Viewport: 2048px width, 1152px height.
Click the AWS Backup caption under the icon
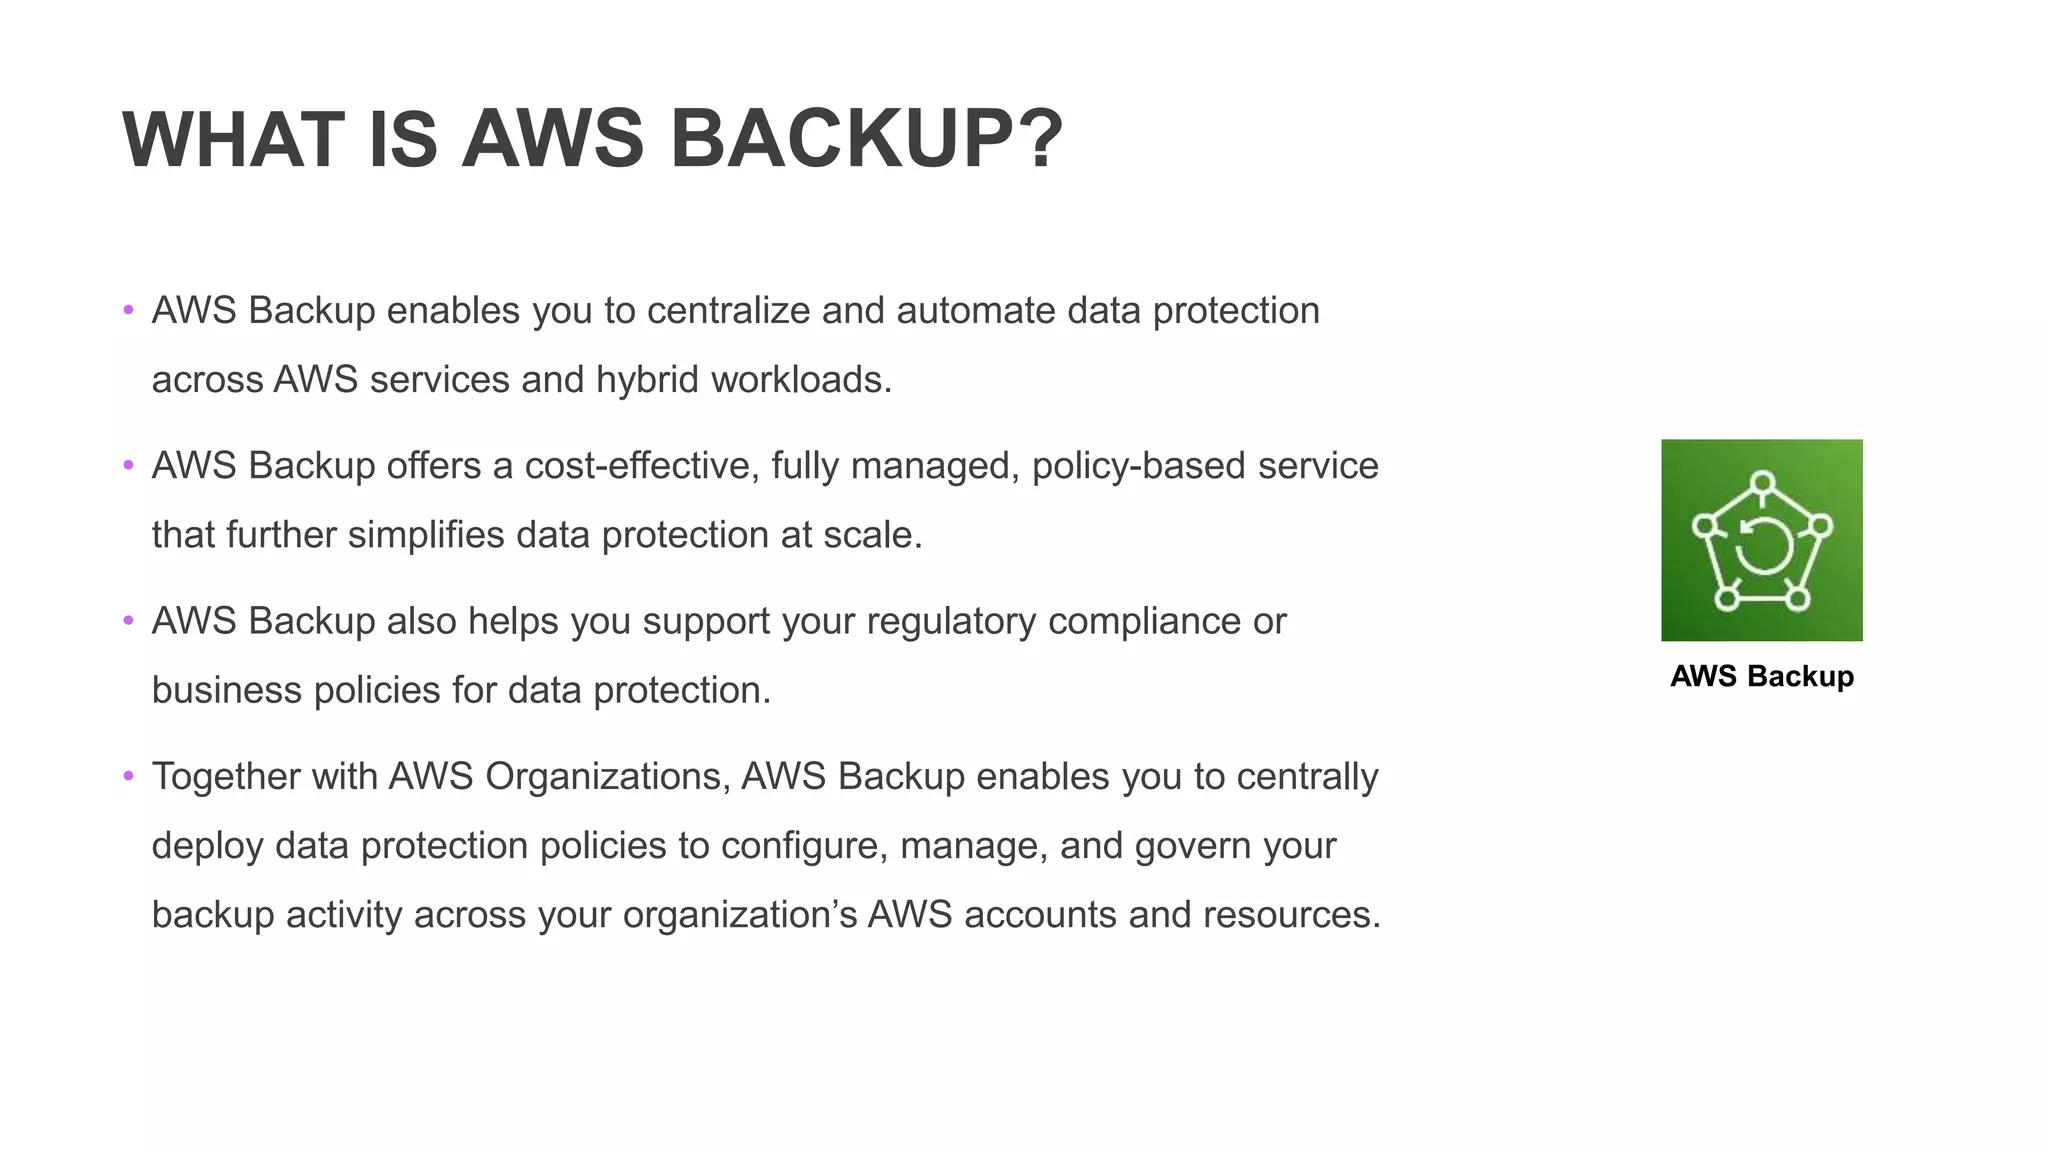click(x=1762, y=677)
